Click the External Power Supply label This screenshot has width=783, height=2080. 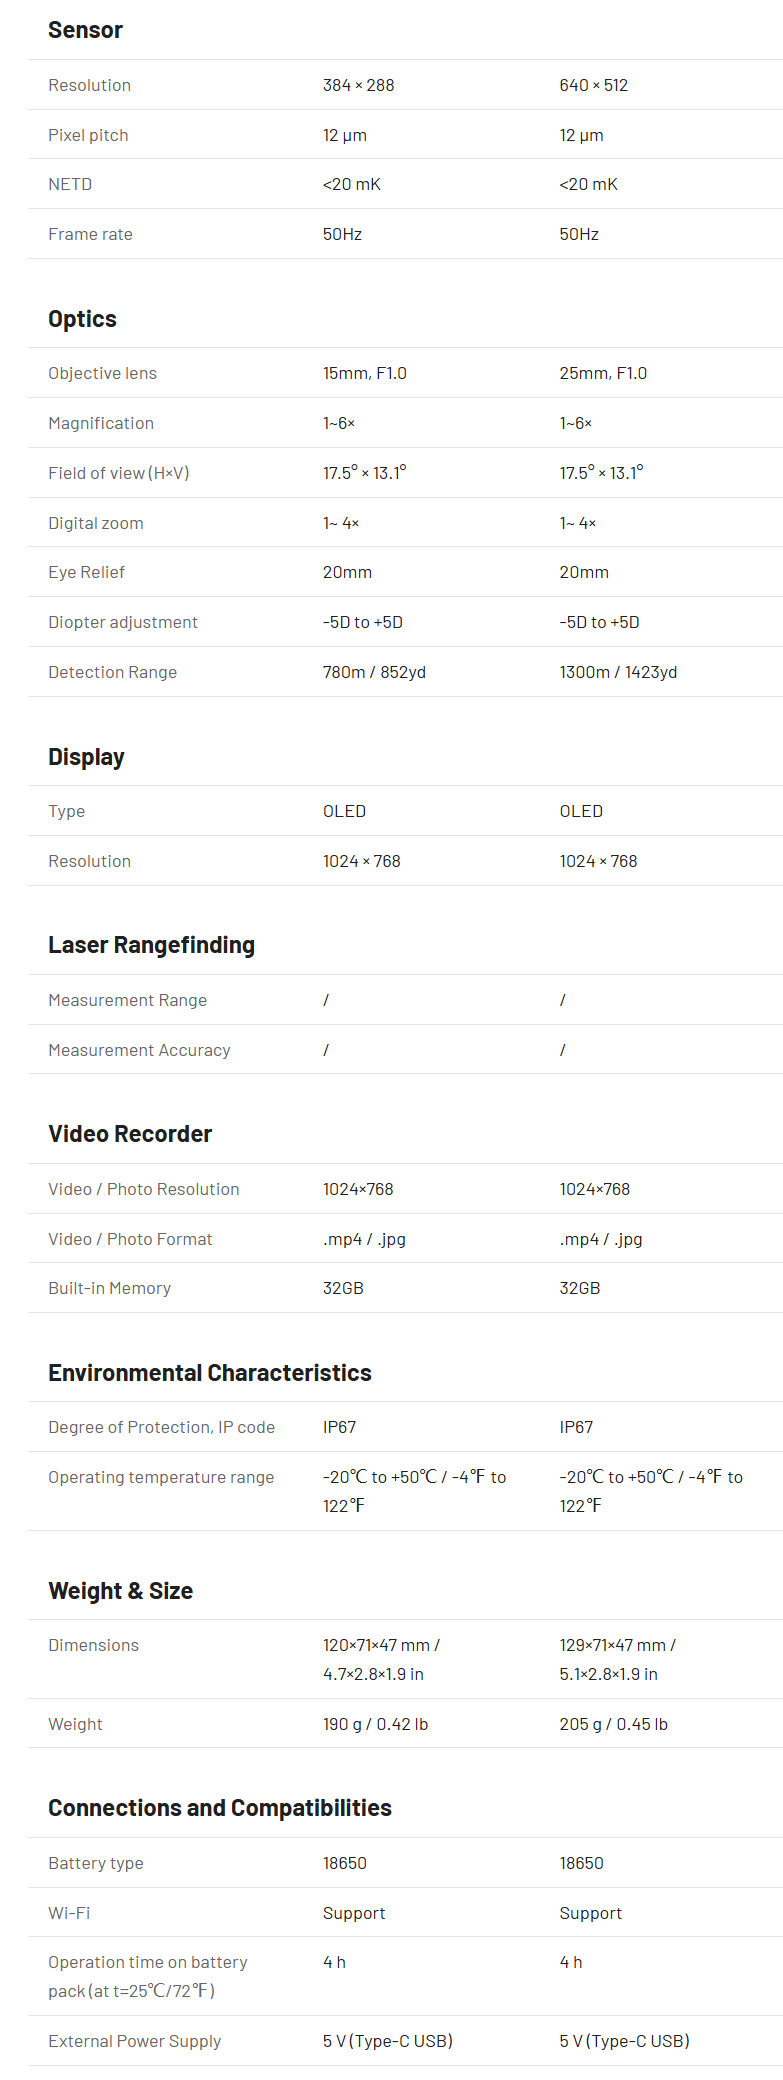[x=134, y=2041]
